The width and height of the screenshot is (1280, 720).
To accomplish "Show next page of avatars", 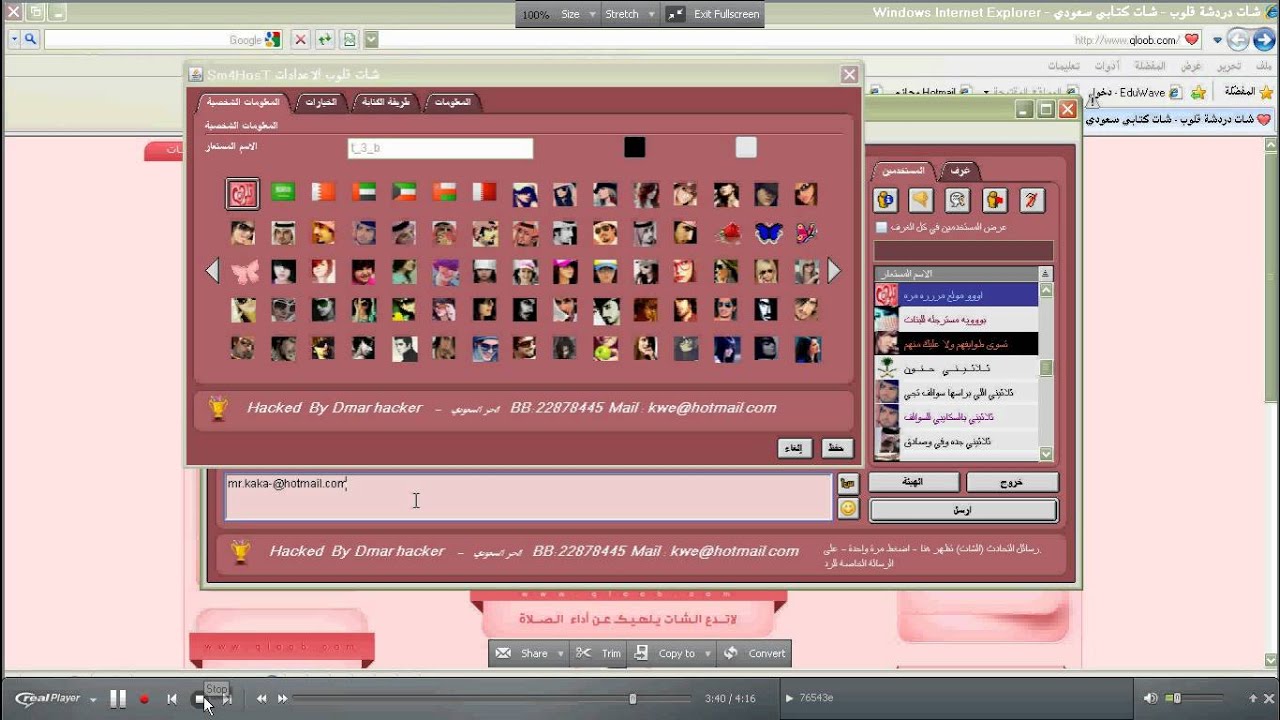I will 834,271.
